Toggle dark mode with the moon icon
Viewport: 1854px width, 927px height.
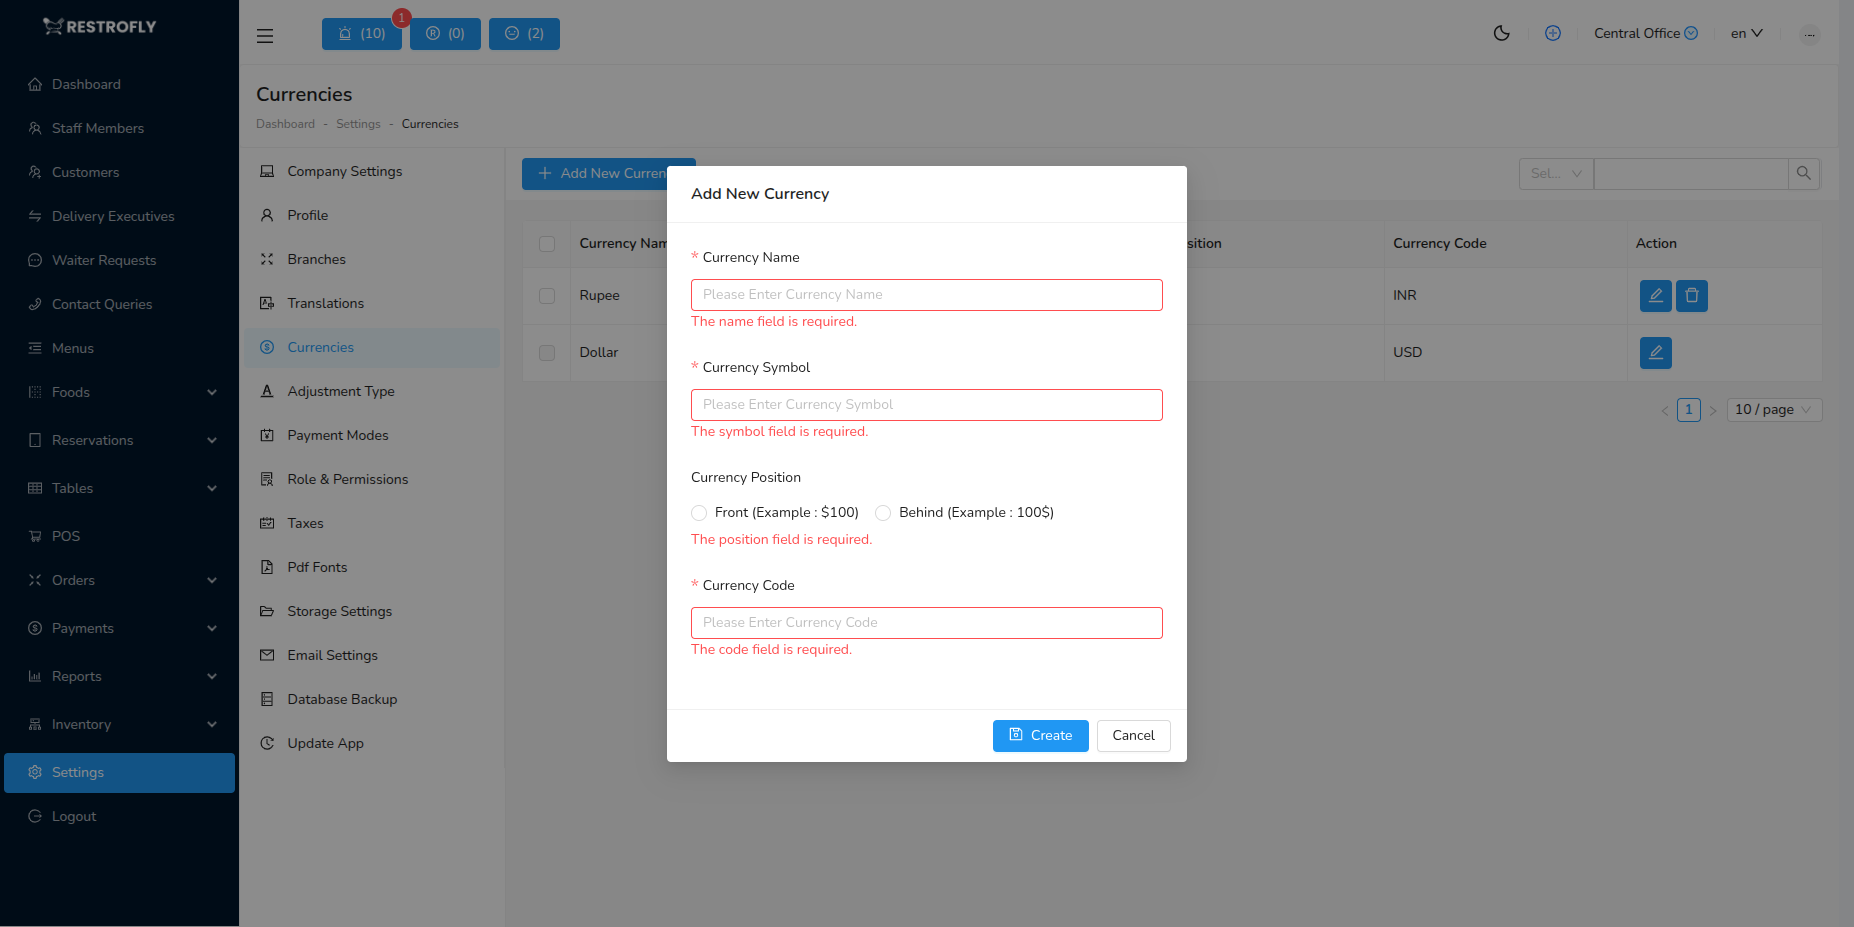[x=1501, y=33]
